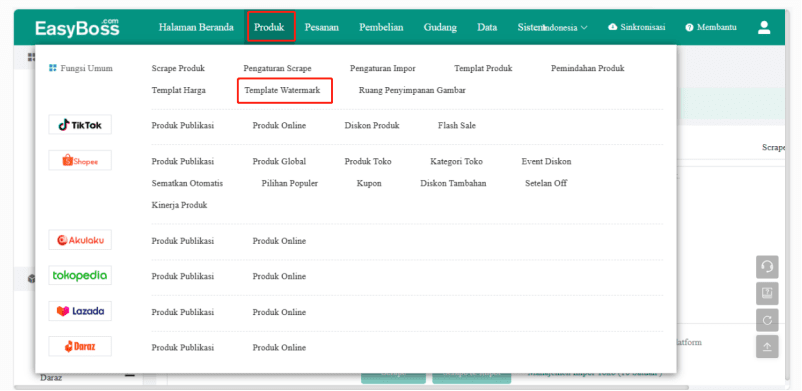The height and width of the screenshot is (391, 802).
Task: Select the Tokopedia platform logo
Action: pyautogui.click(x=80, y=275)
